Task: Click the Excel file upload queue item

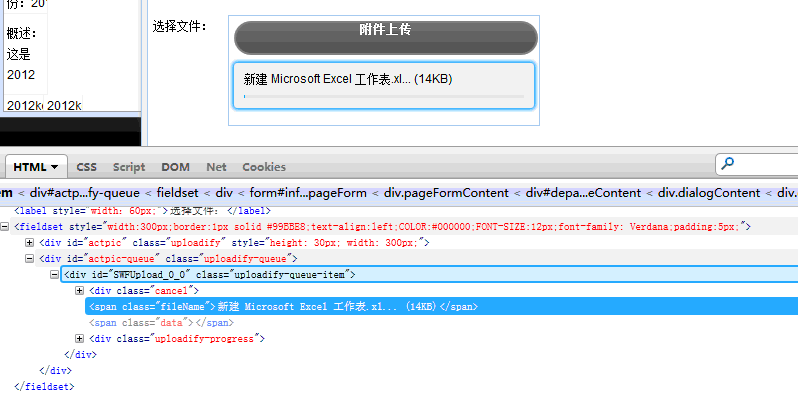Action: coord(384,86)
